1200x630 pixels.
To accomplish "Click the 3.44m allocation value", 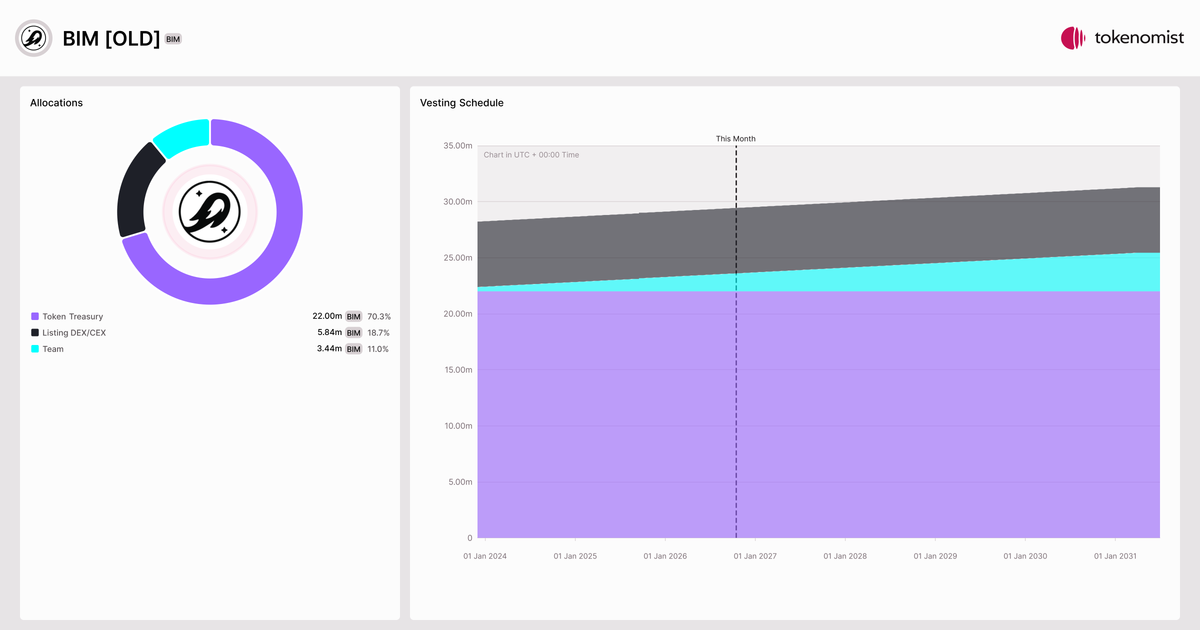I will [x=329, y=349].
